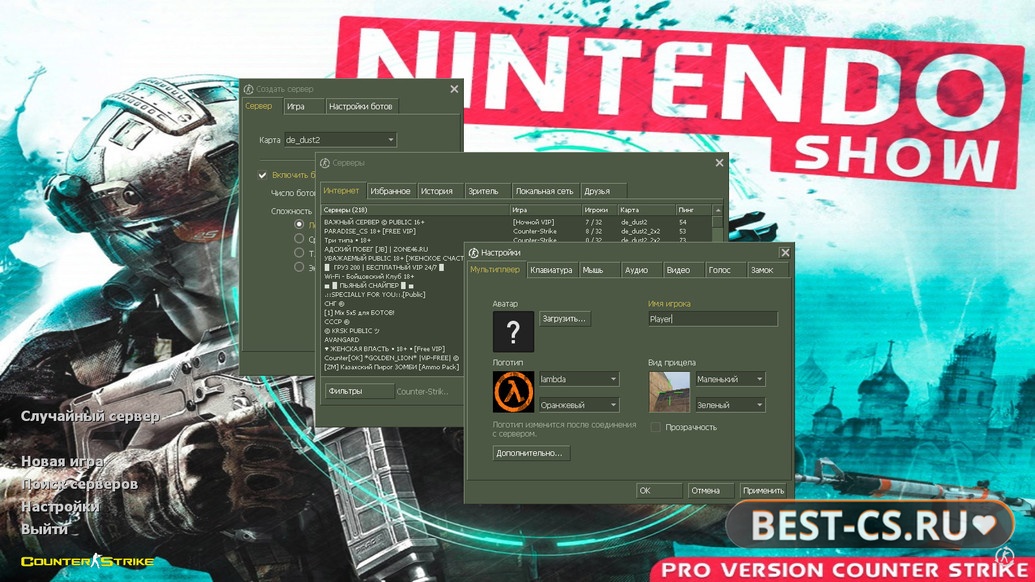Open the Карта de_dust2 dropdown
Viewport: 1035px width, 582px height.
[340, 140]
